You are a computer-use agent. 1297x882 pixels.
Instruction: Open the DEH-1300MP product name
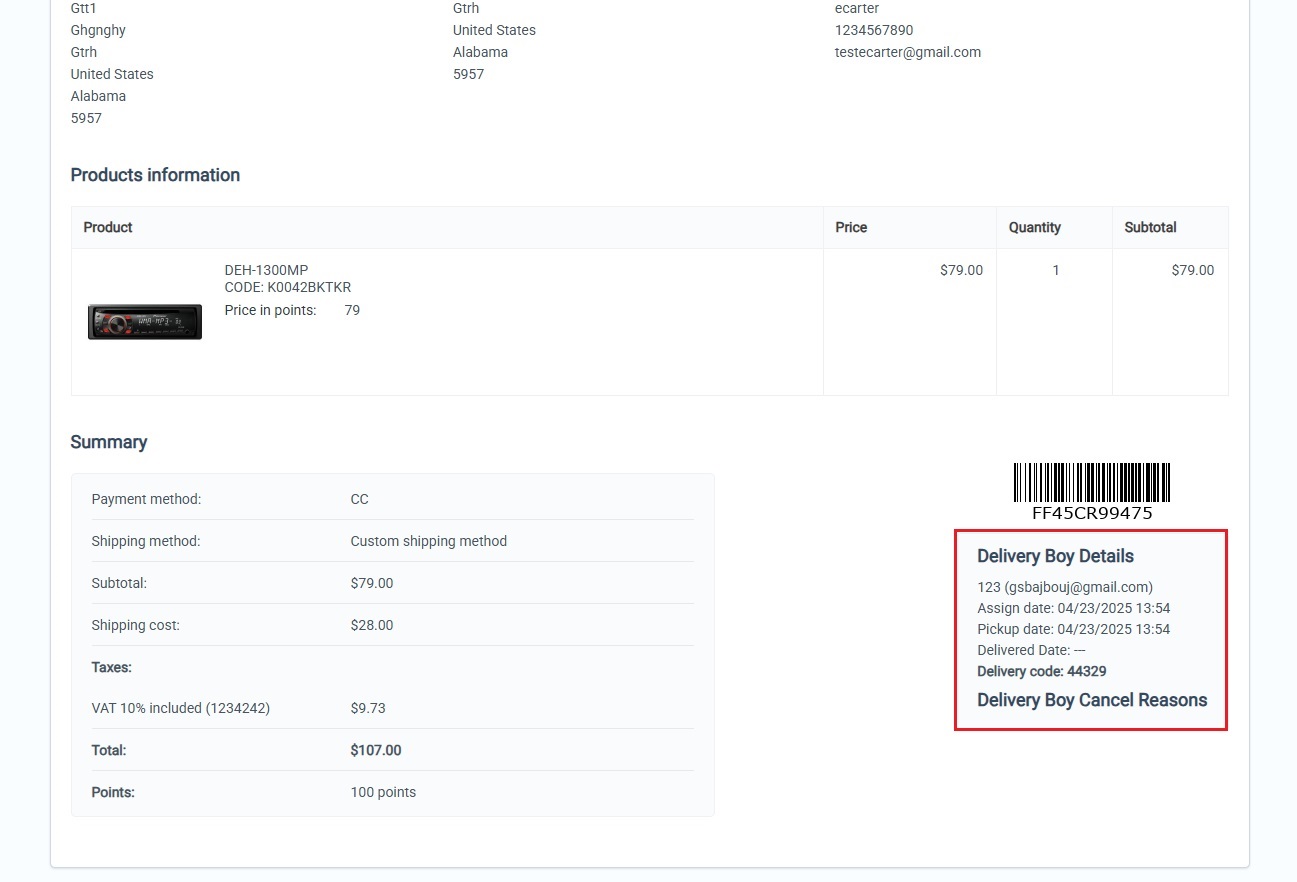[266, 270]
